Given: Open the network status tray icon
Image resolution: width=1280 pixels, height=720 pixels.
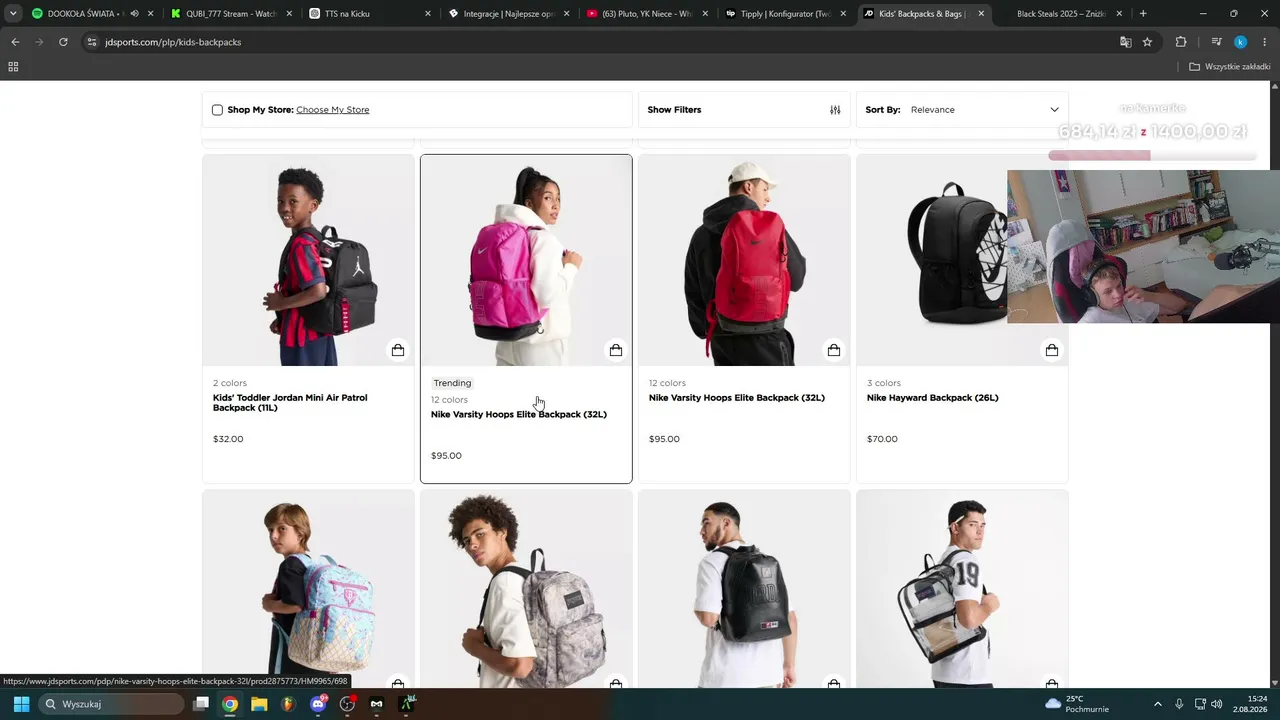Looking at the screenshot, I should (1201, 704).
